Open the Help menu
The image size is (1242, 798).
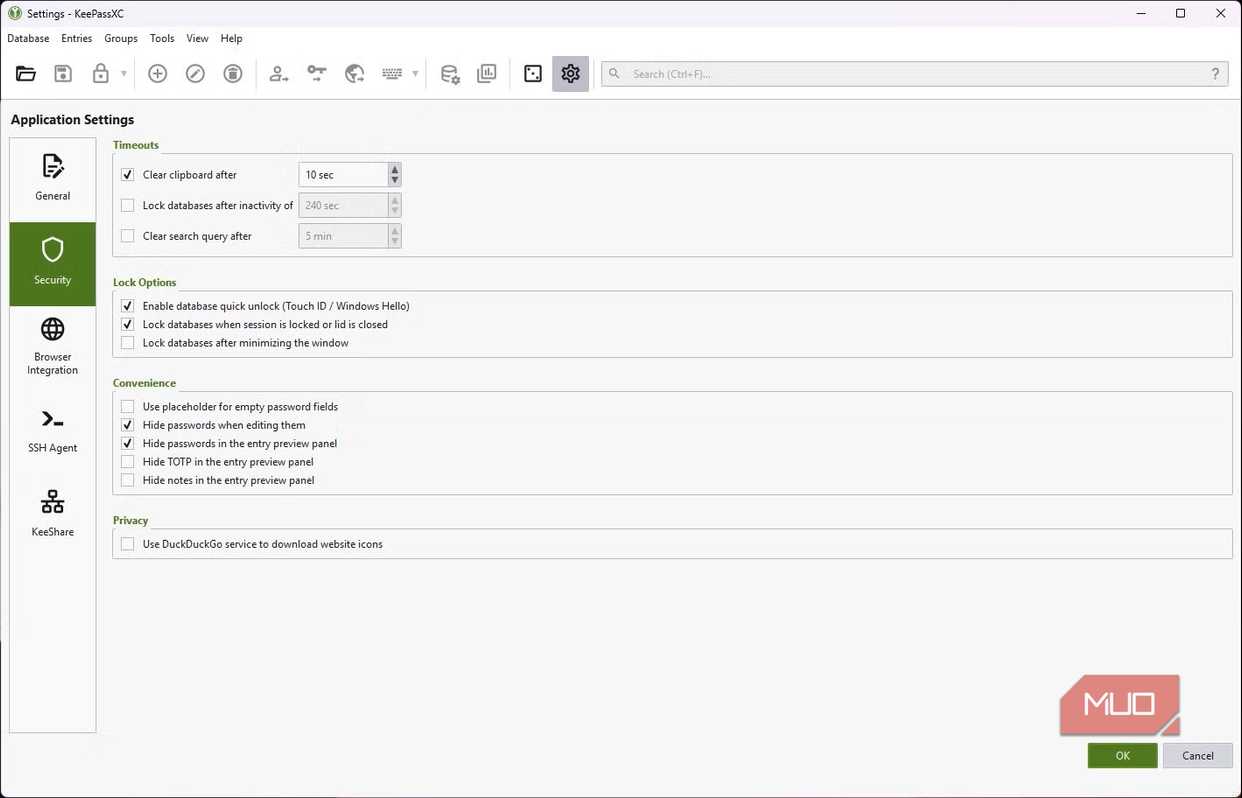tap(231, 38)
